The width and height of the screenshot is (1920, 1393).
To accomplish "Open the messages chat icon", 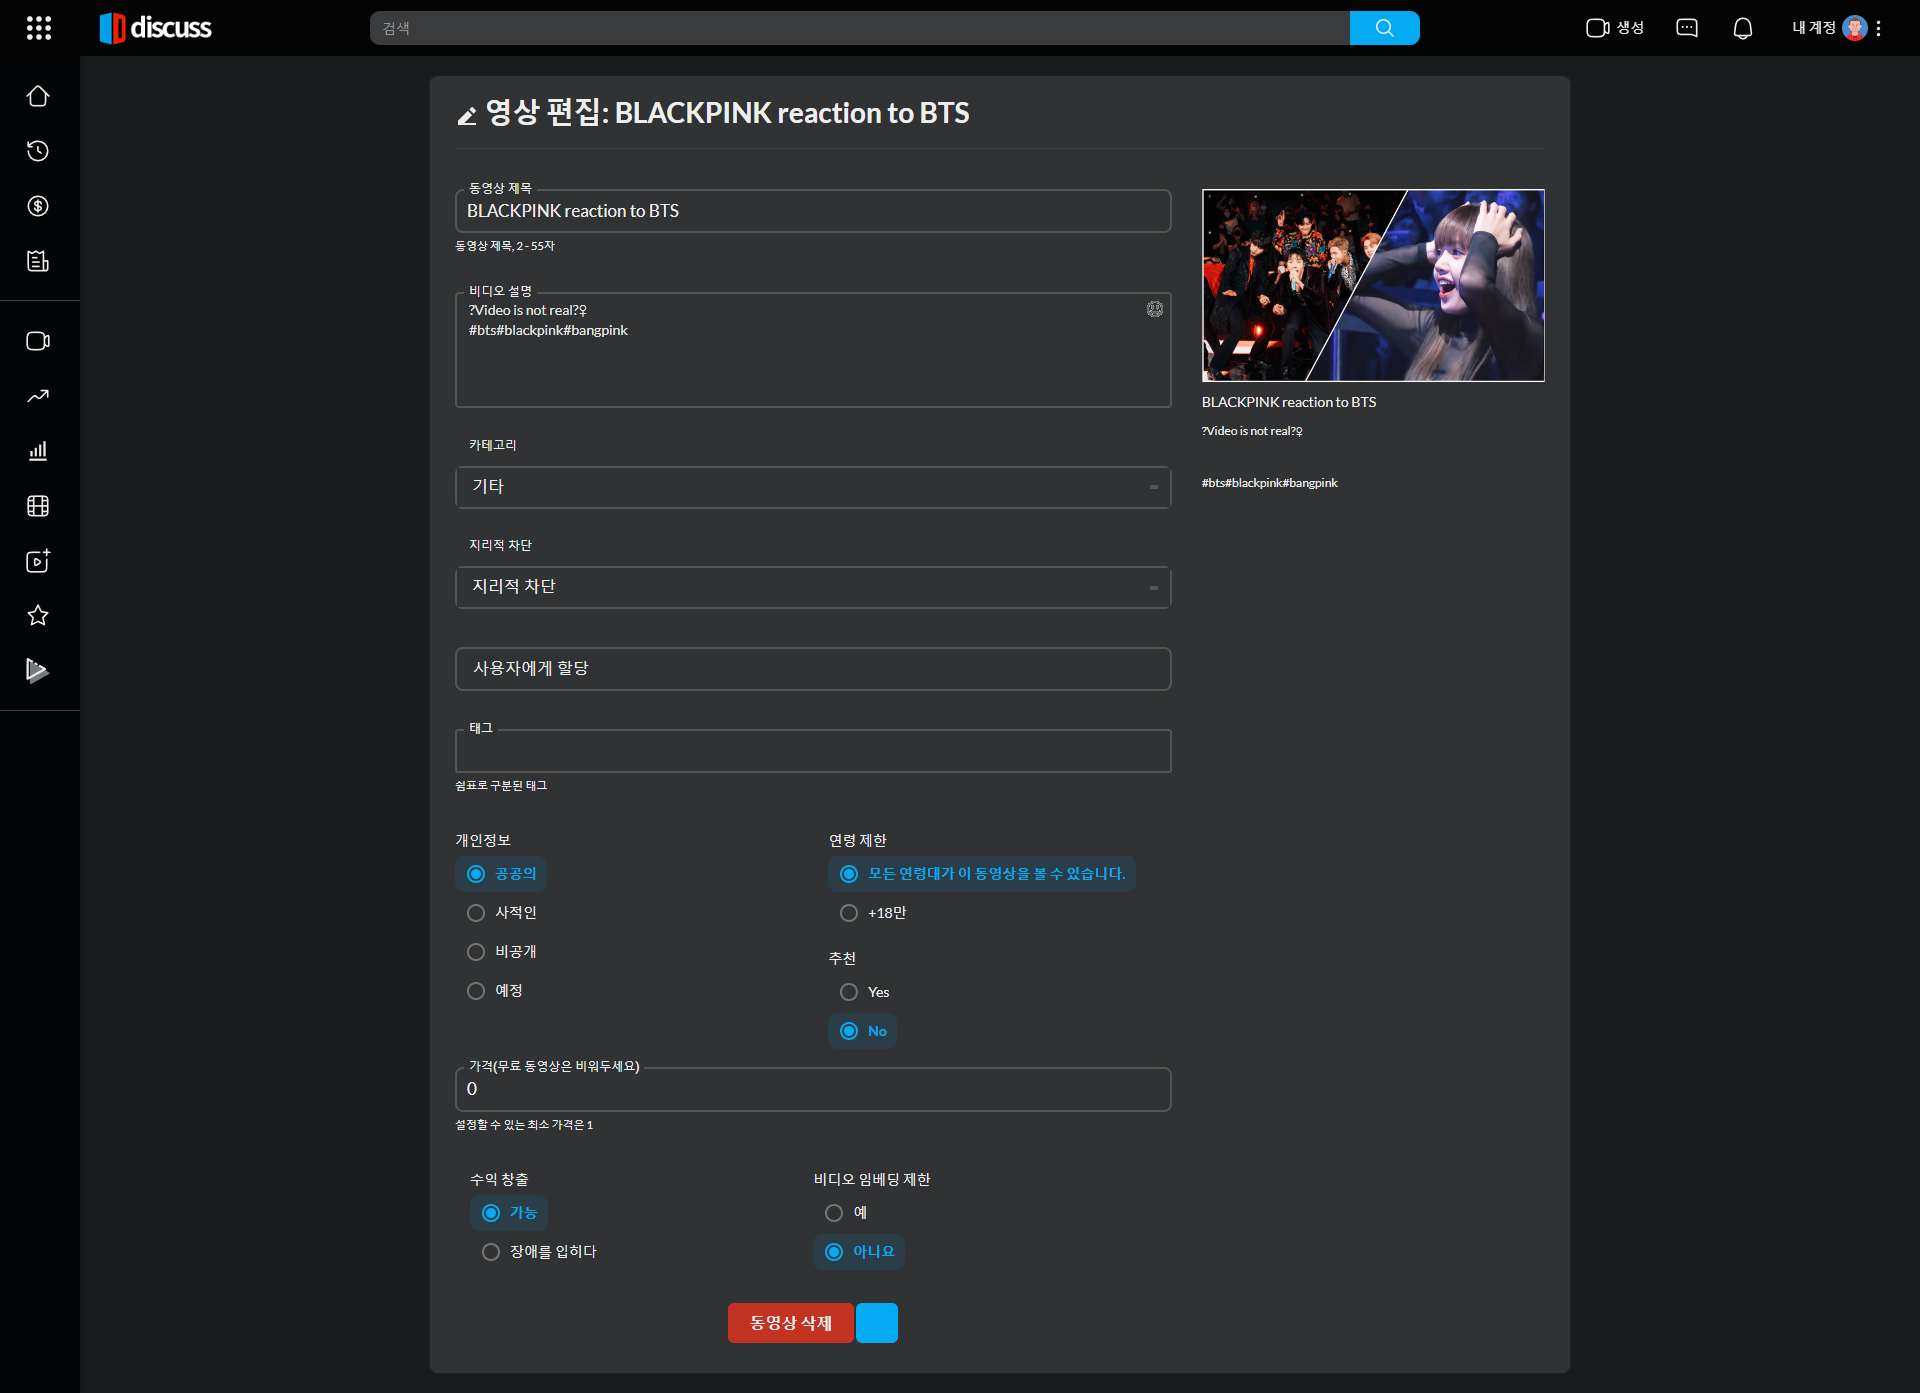I will click(x=1687, y=28).
